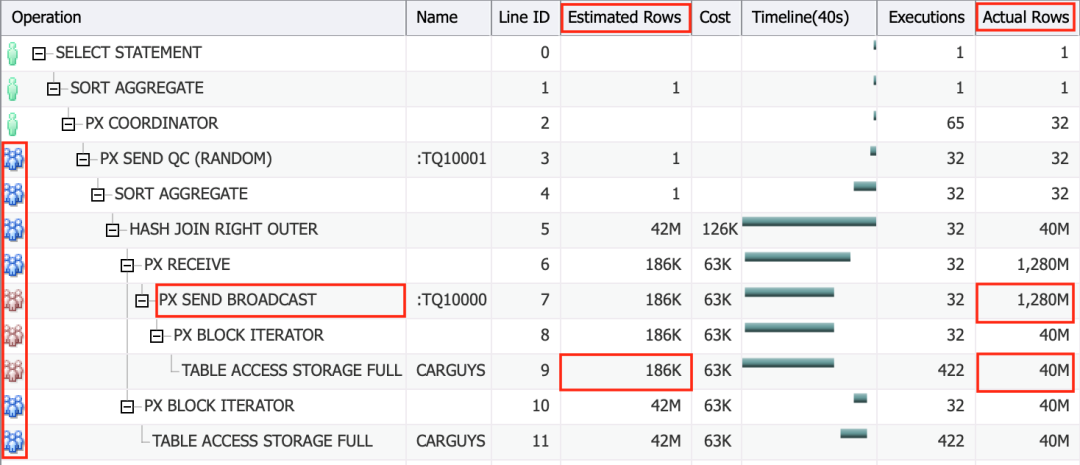Click the blue parallel icon on line 11 table scan
Viewport: 1080px width, 465px height.
tap(14, 441)
